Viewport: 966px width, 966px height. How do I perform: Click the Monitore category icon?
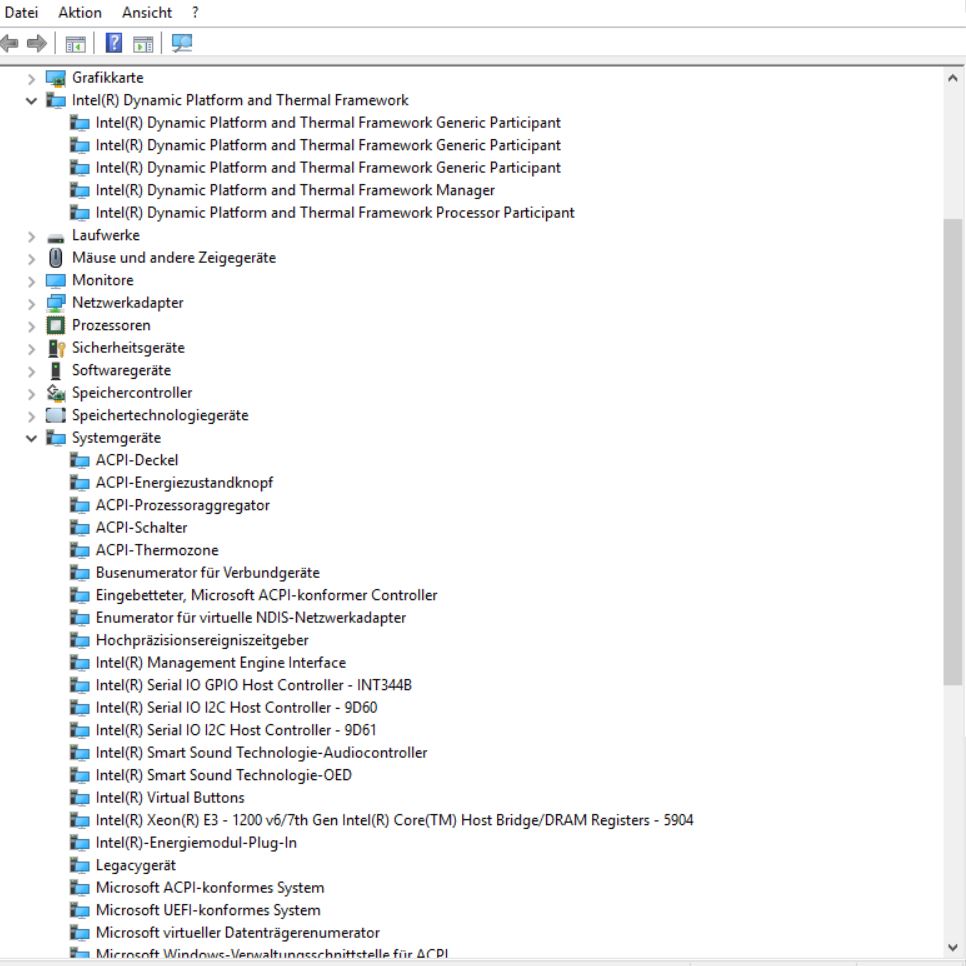click(55, 281)
